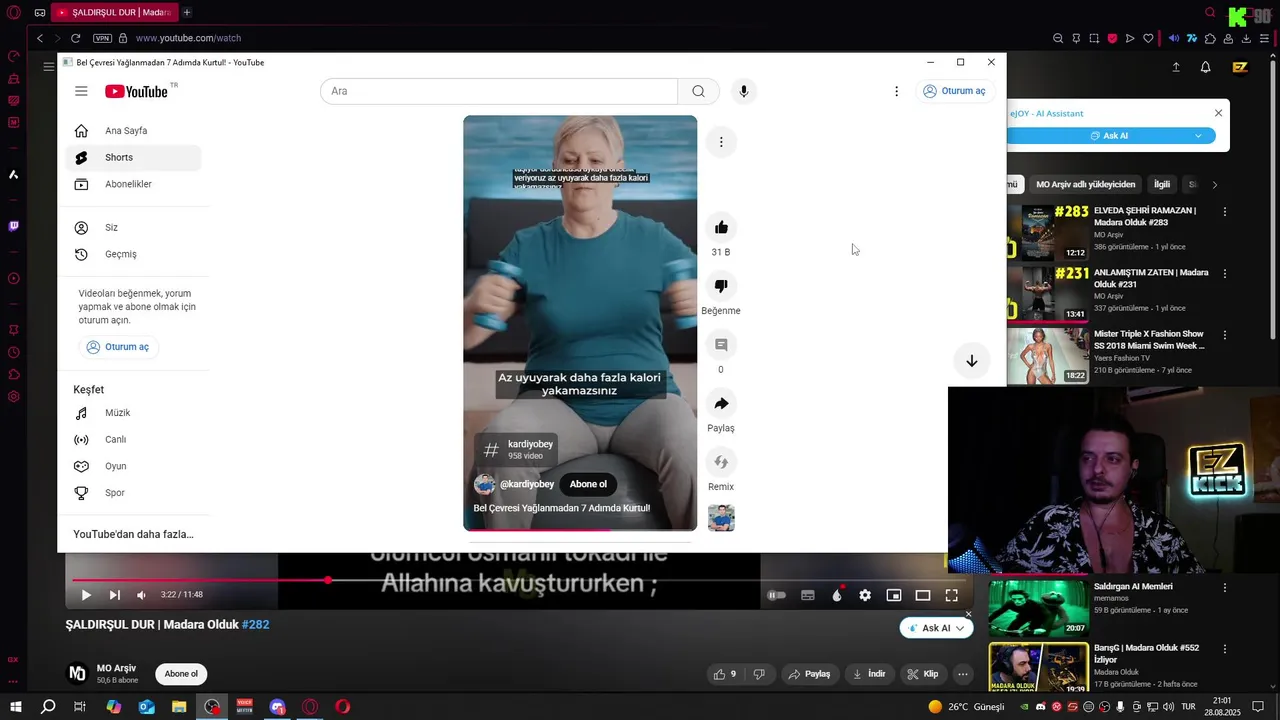Open Remix for this Short
This screenshot has width=1280, height=720.
(721, 462)
